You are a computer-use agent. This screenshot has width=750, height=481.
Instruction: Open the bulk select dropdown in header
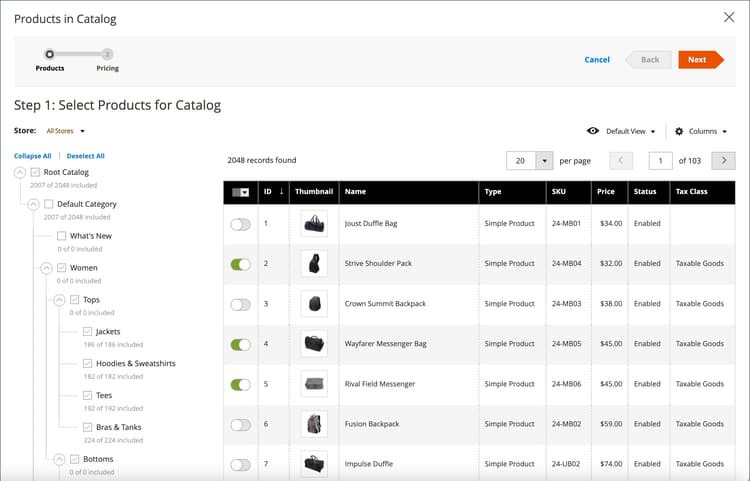click(x=245, y=192)
